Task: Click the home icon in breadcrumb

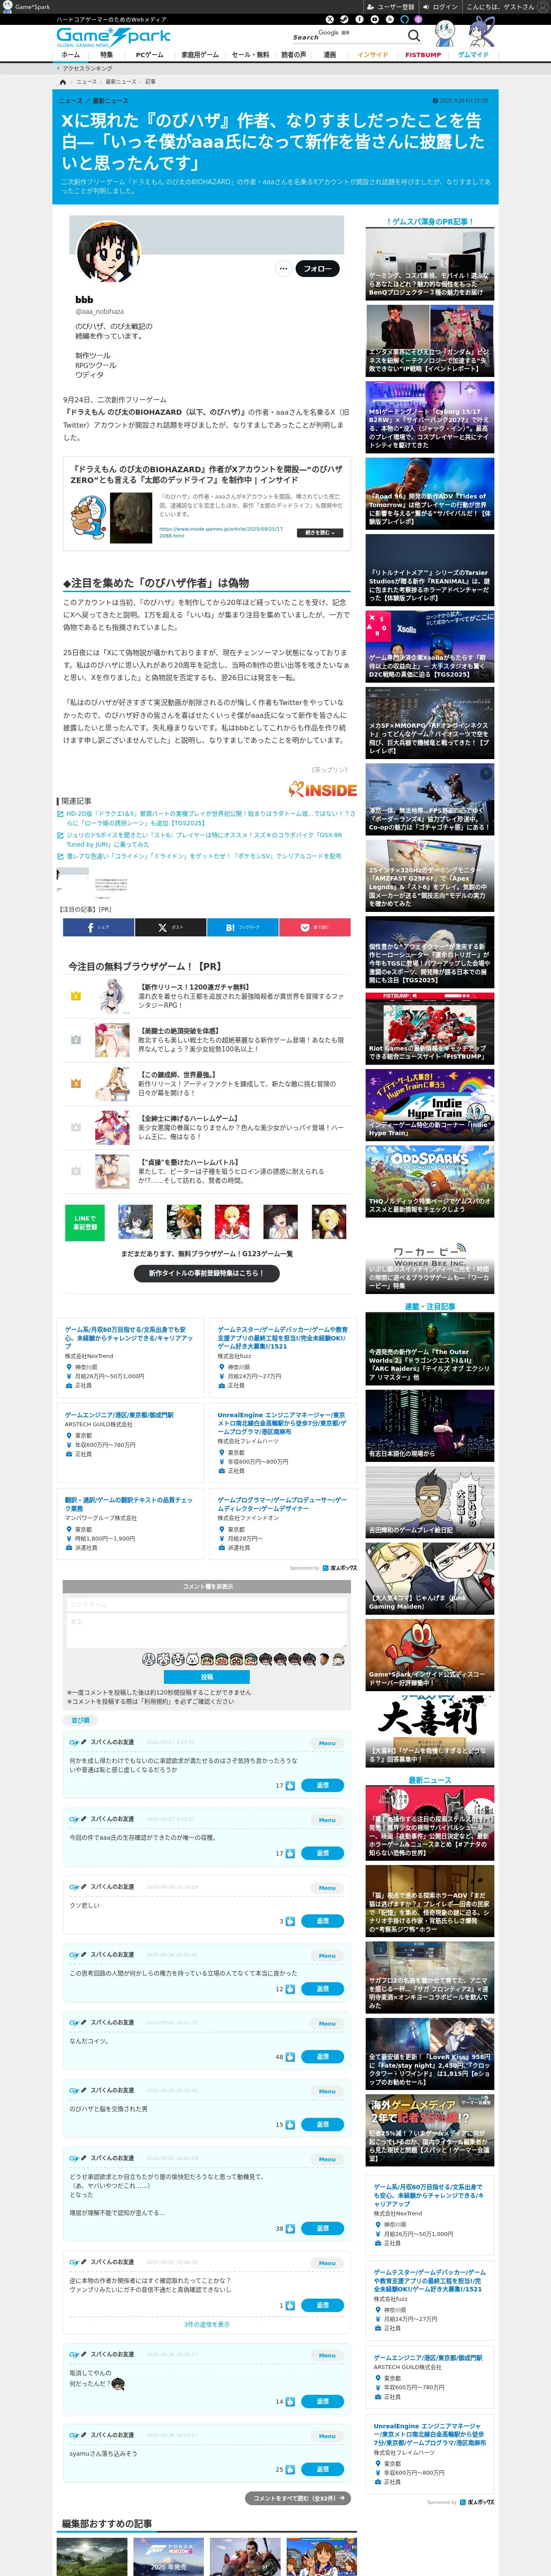Action: point(63,81)
